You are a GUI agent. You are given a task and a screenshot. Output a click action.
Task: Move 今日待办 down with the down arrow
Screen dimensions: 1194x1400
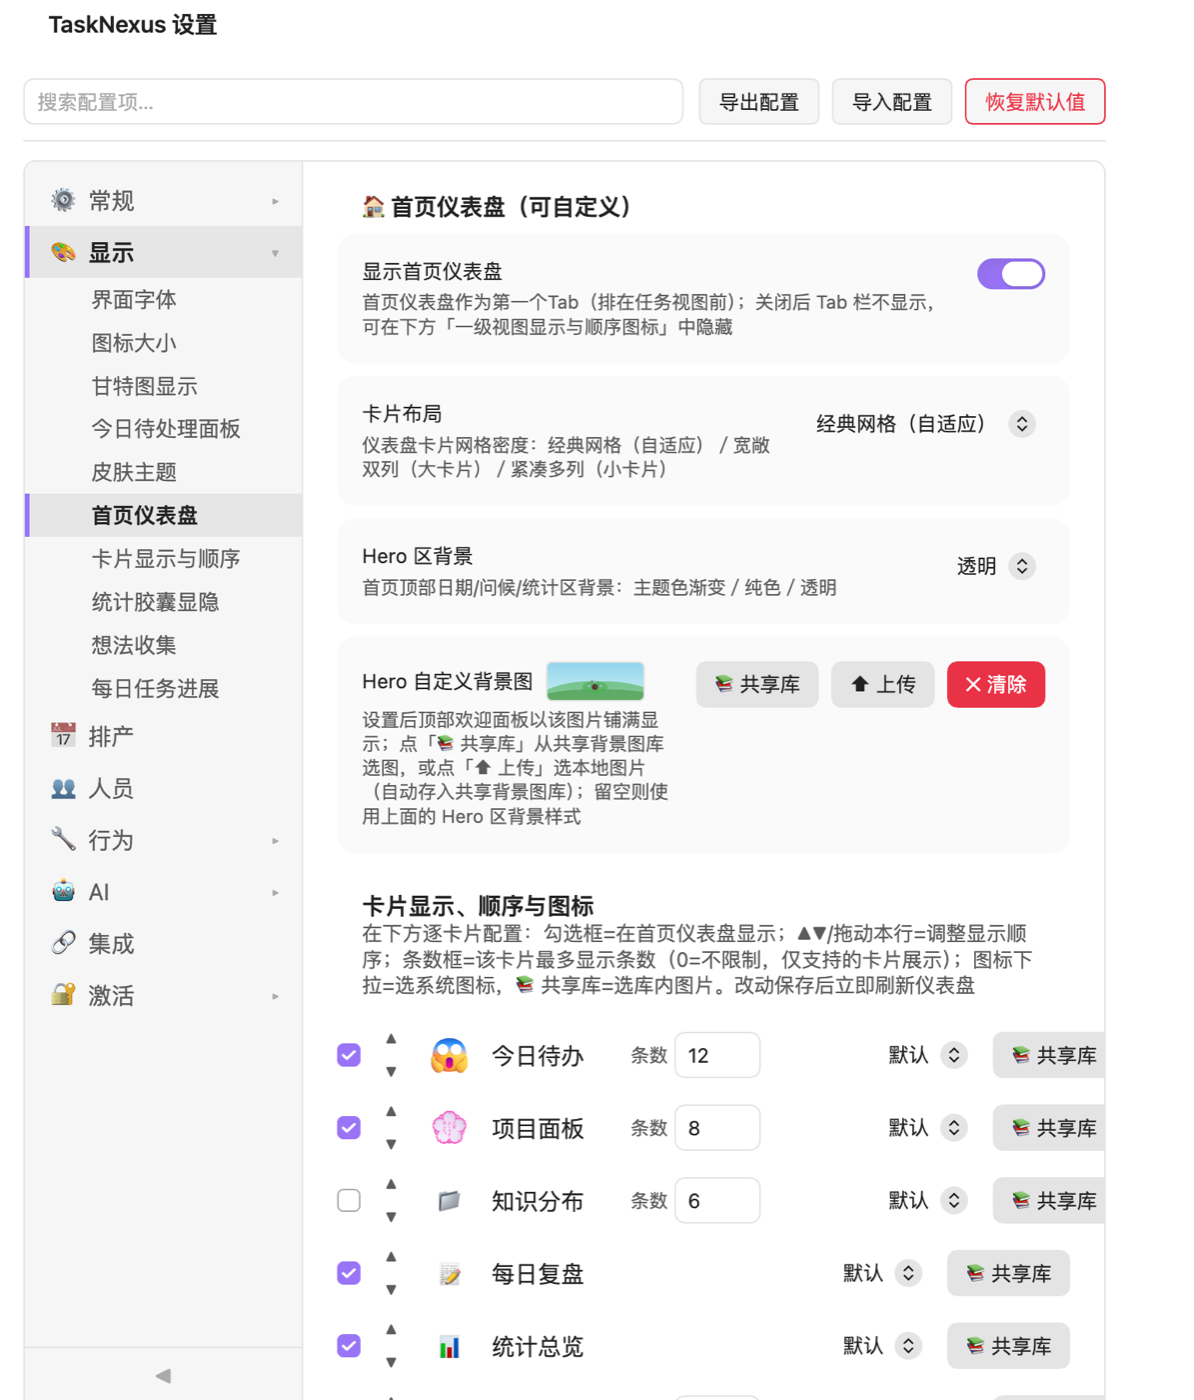391,1071
